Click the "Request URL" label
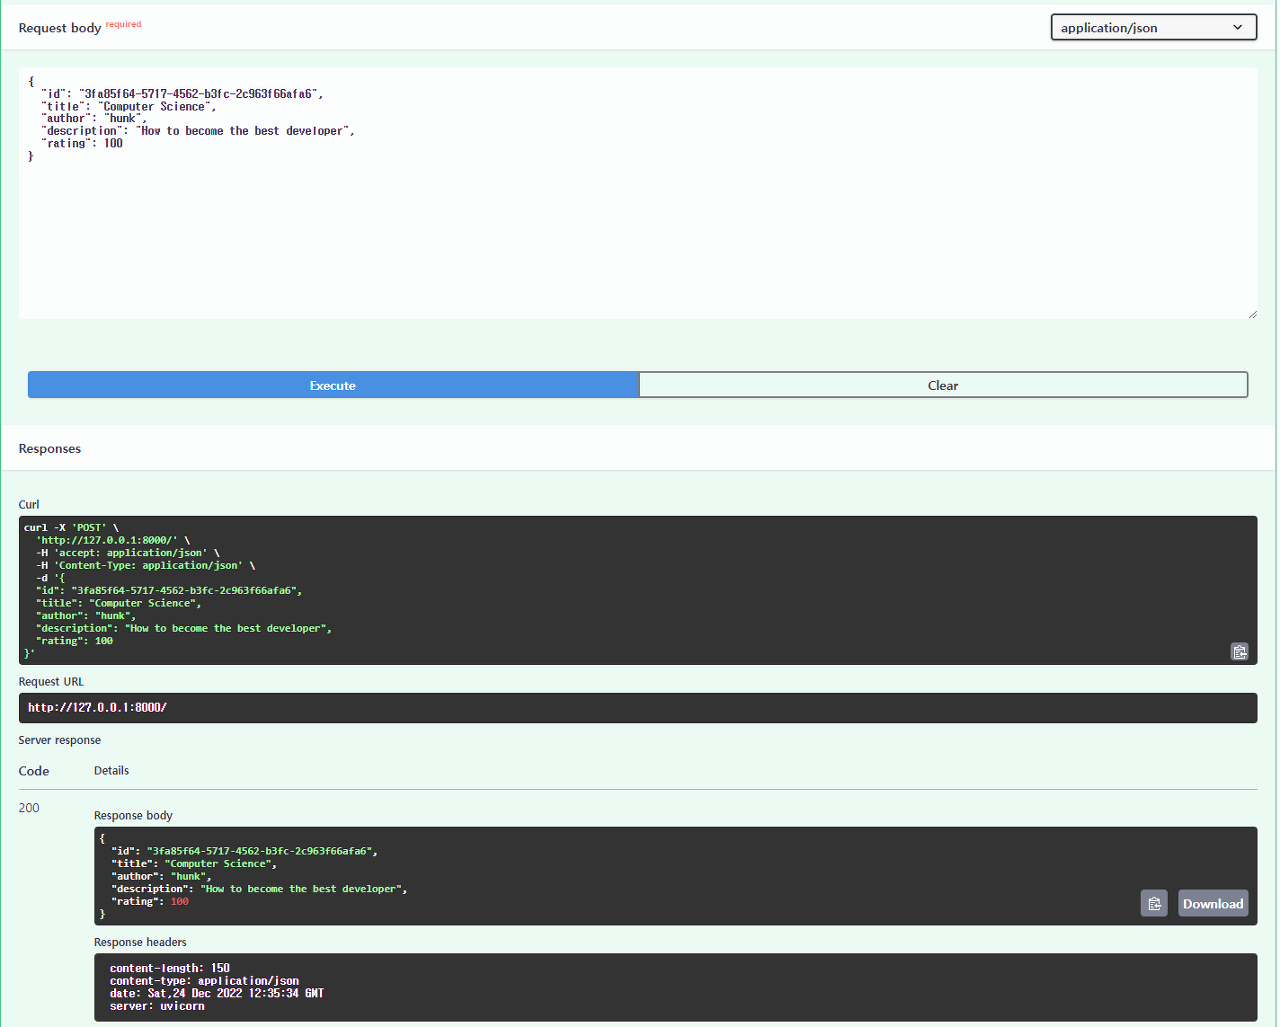The width and height of the screenshot is (1280, 1027). coord(51,682)
